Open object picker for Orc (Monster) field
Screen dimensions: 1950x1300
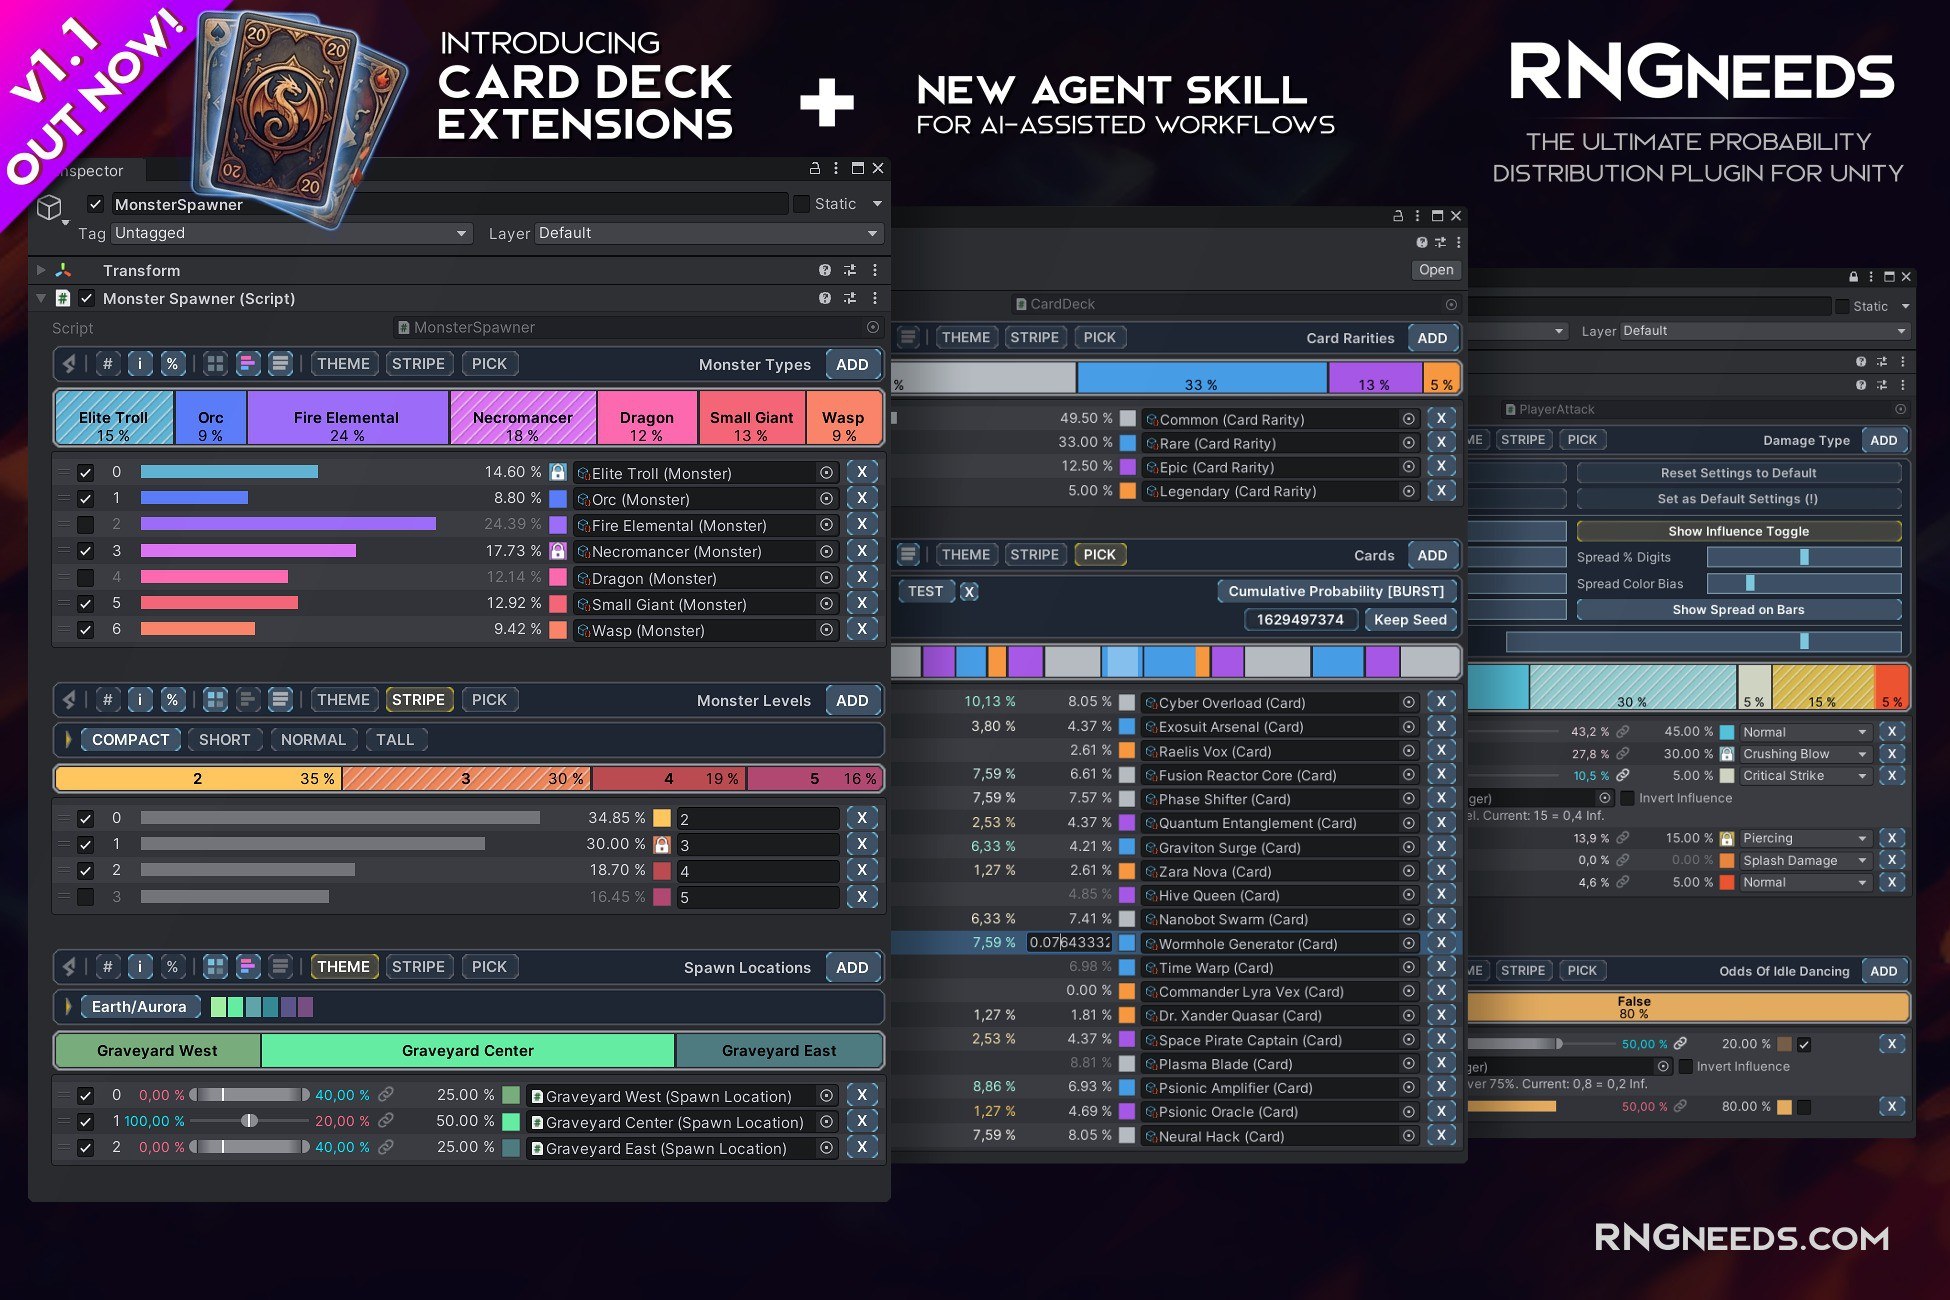pyautogui.click(x=827, y=498)
